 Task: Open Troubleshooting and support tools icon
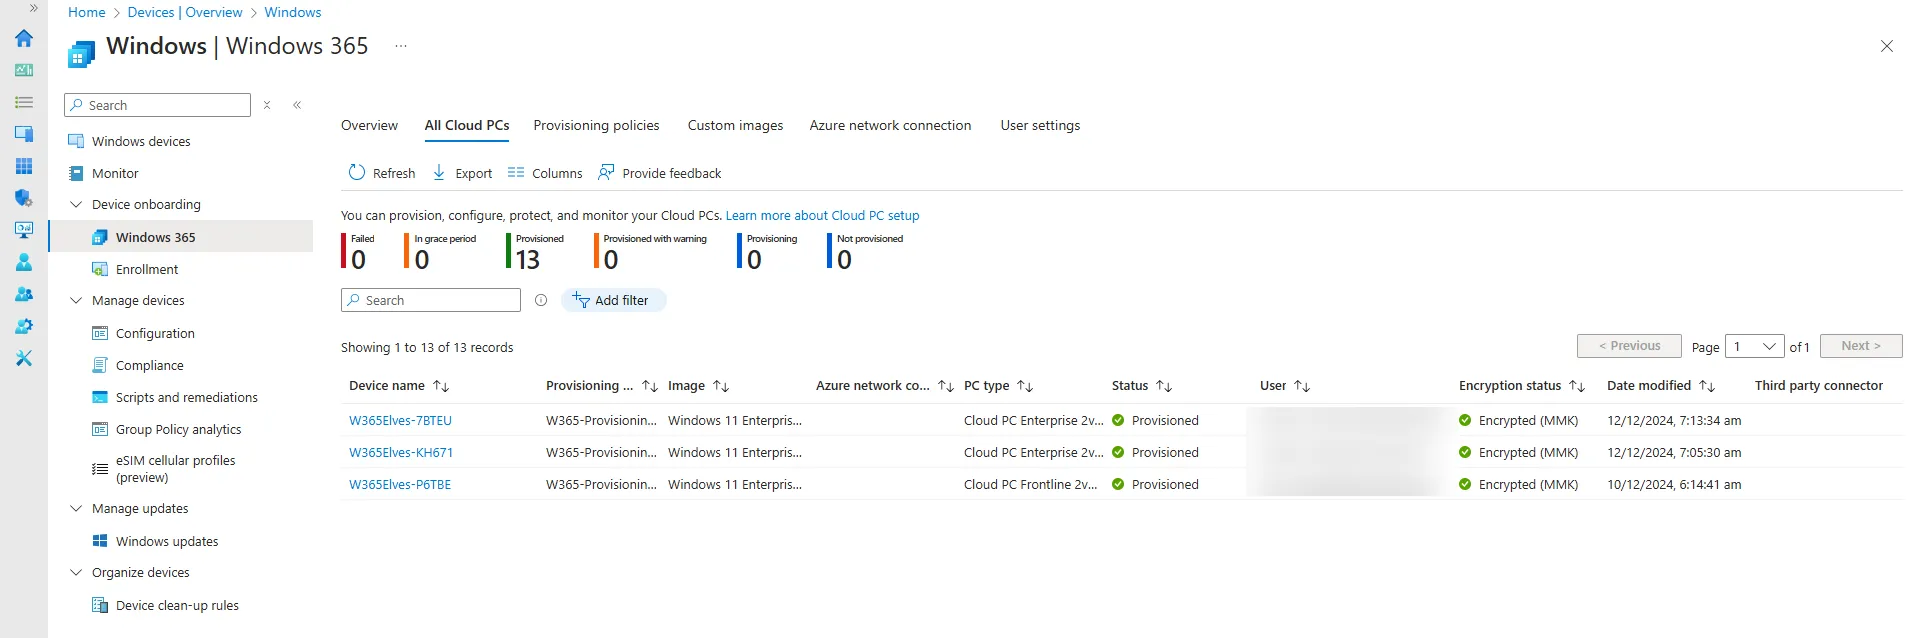coord(24,358)
